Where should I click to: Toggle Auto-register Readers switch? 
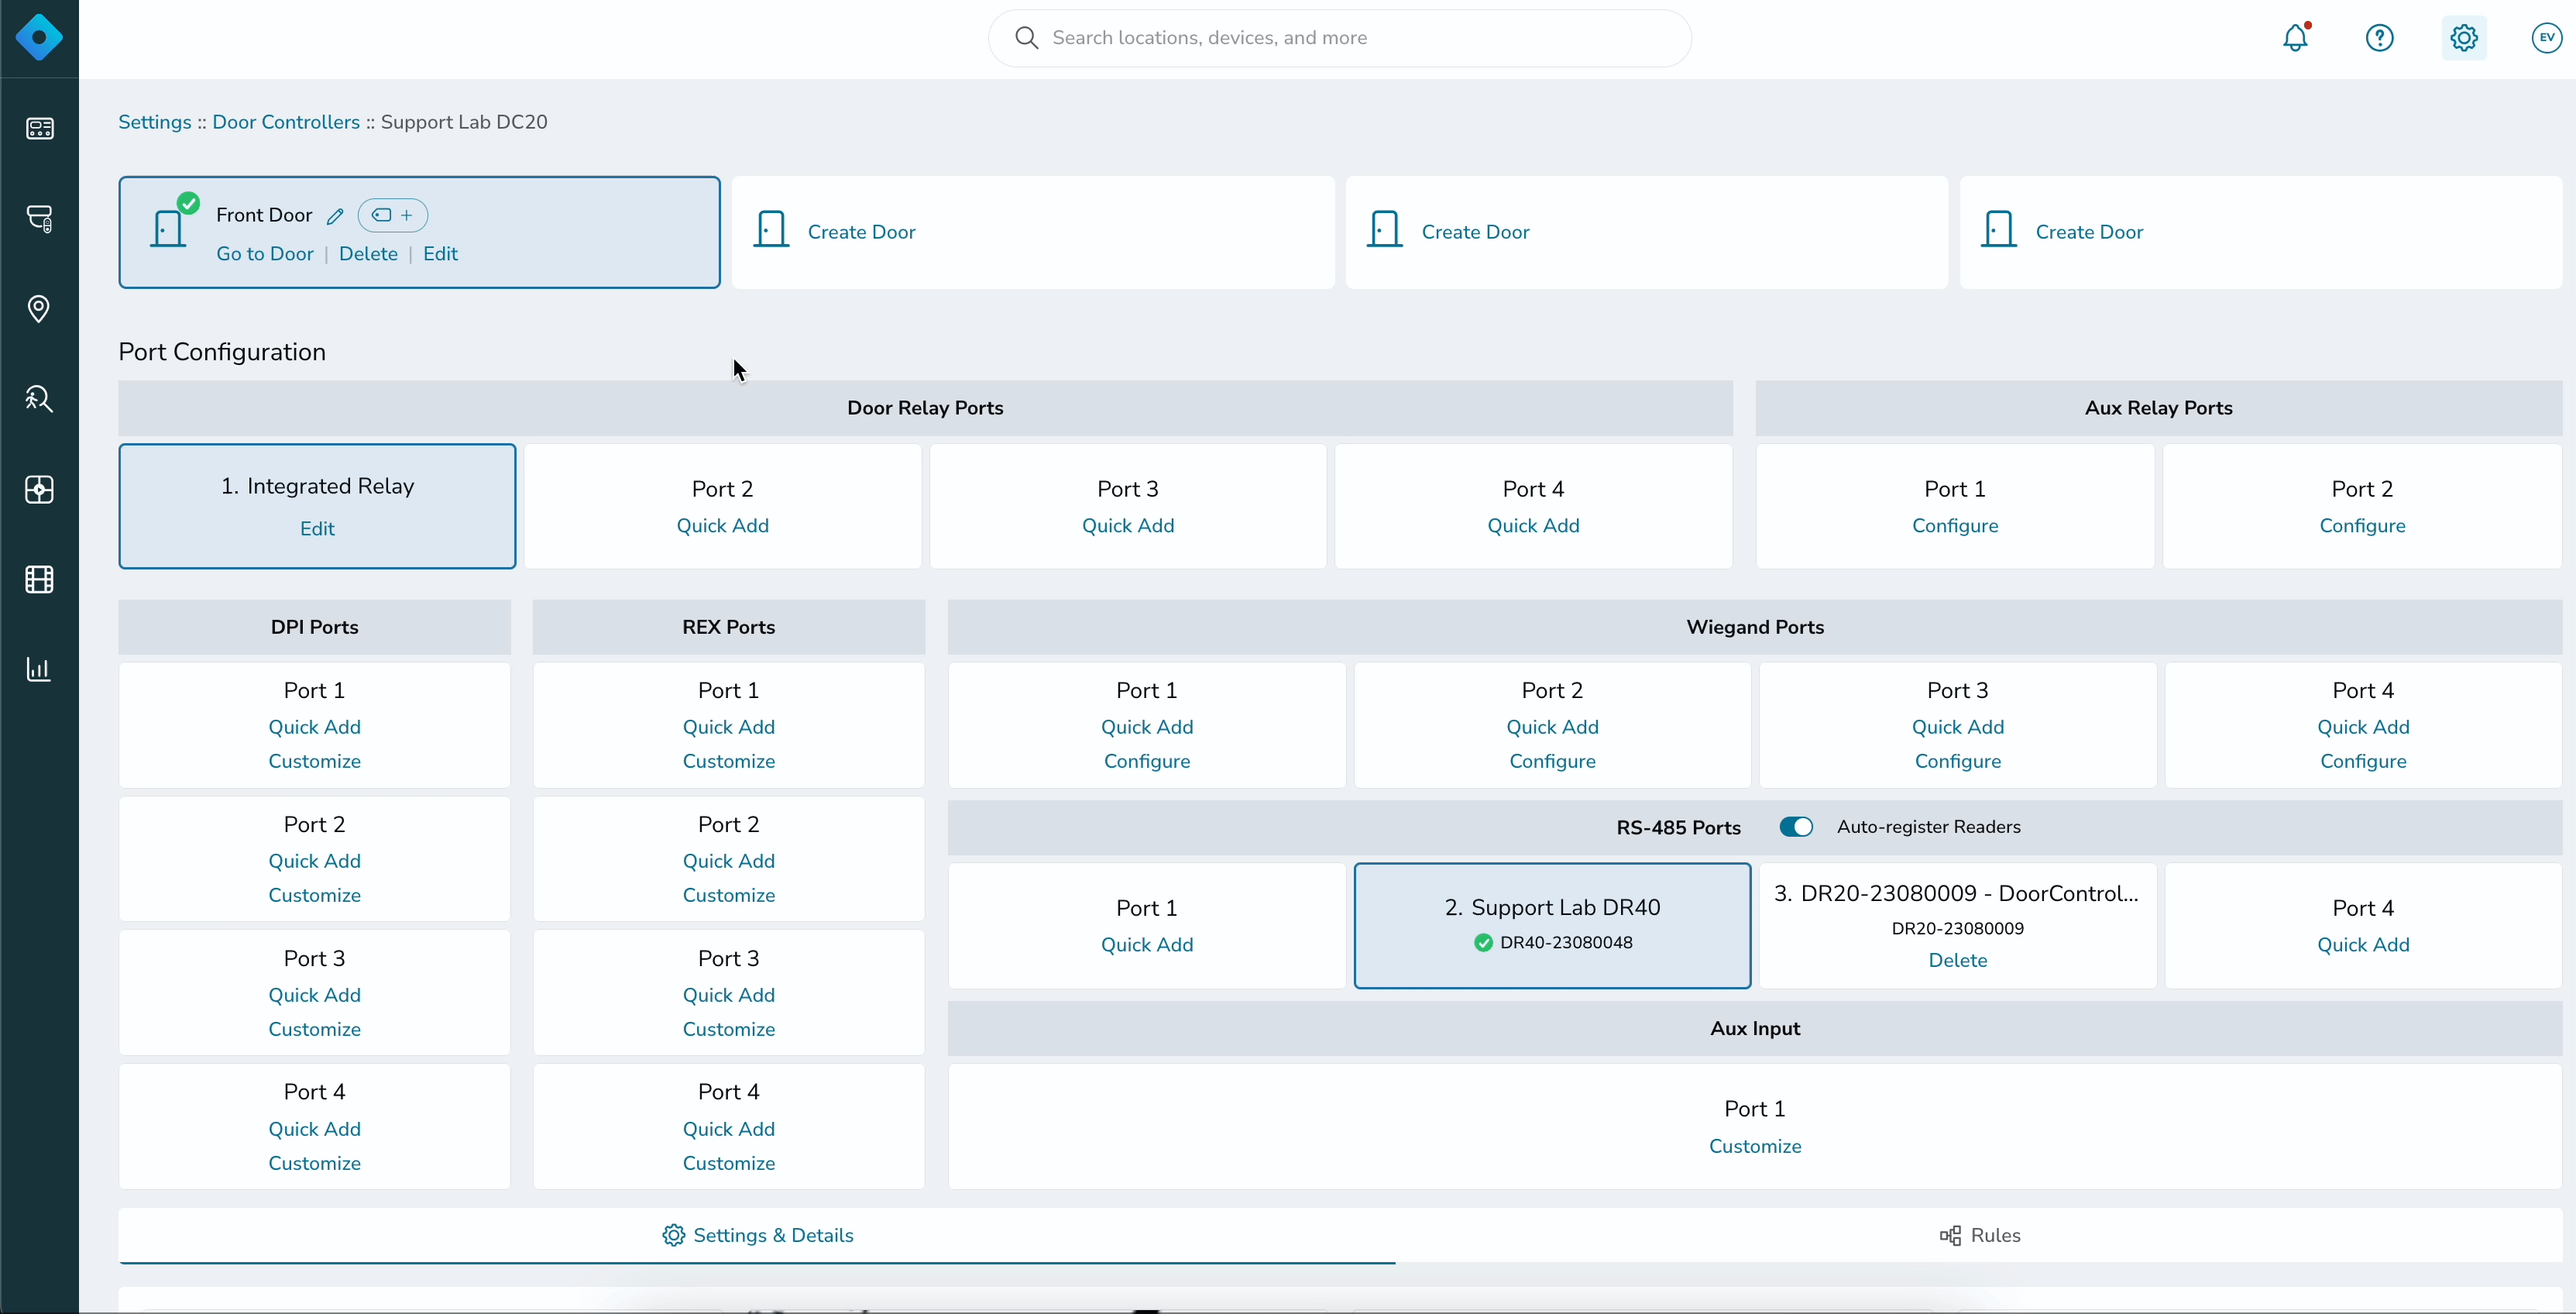click(x=1796, y=827)
